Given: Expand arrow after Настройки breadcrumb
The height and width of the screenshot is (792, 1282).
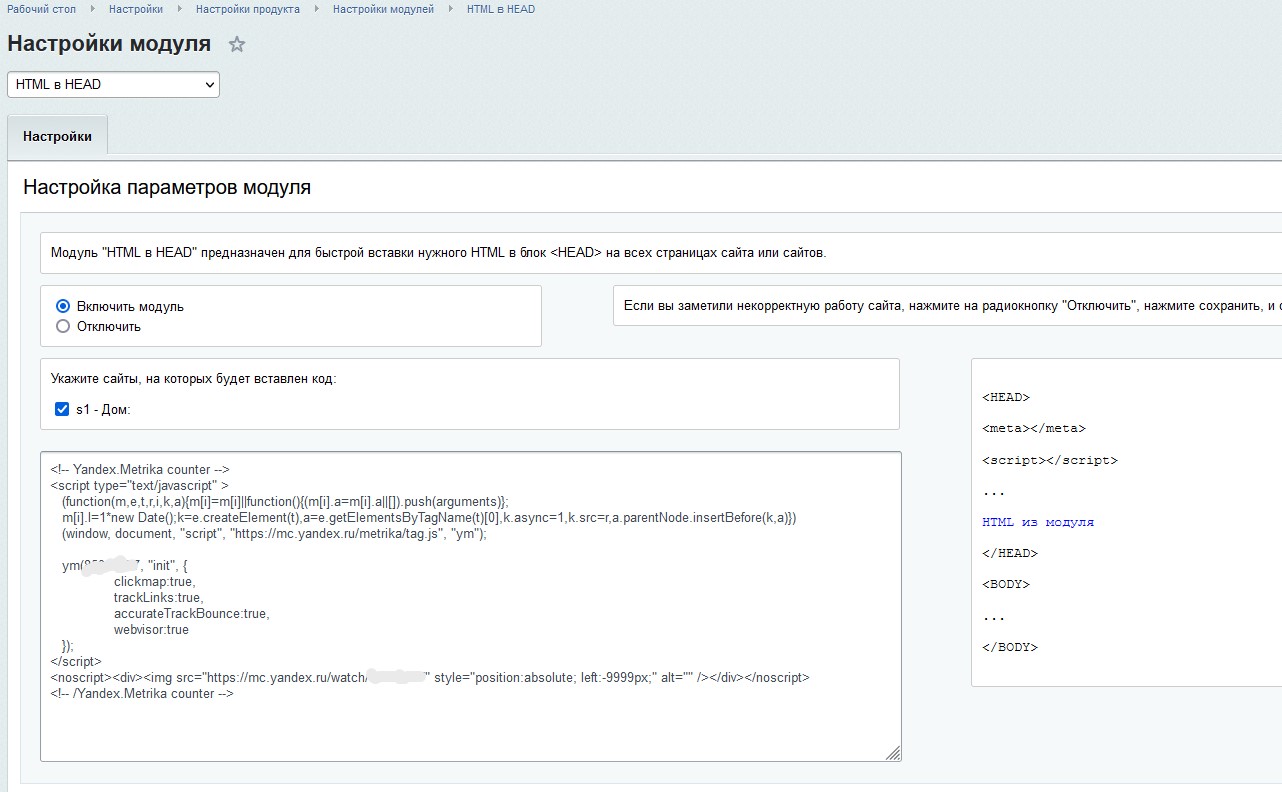Looking at the screenshot, I should pos(180,9).
